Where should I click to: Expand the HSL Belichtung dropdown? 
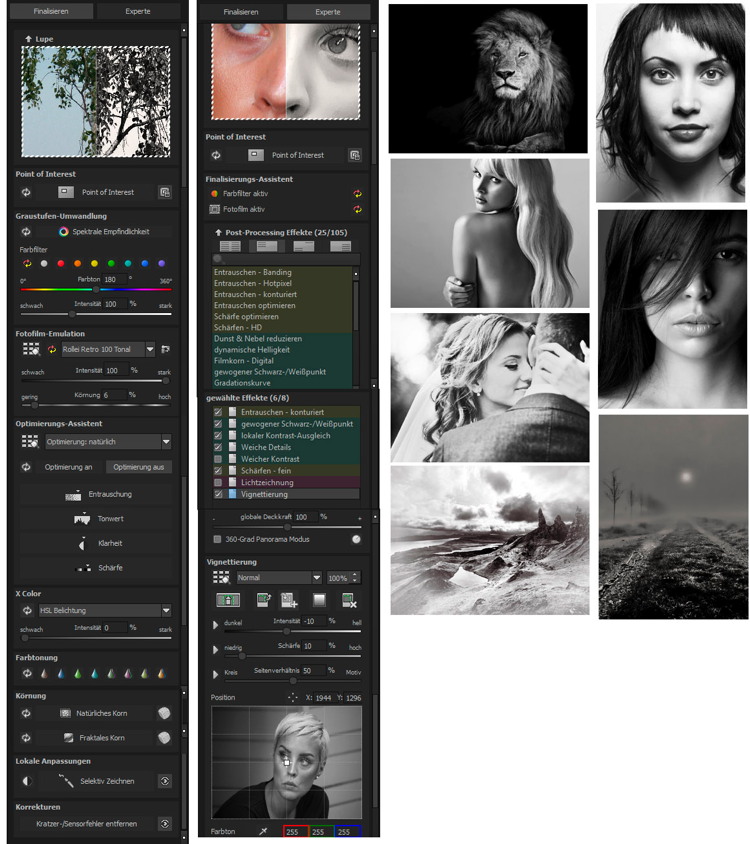point(166,610)
